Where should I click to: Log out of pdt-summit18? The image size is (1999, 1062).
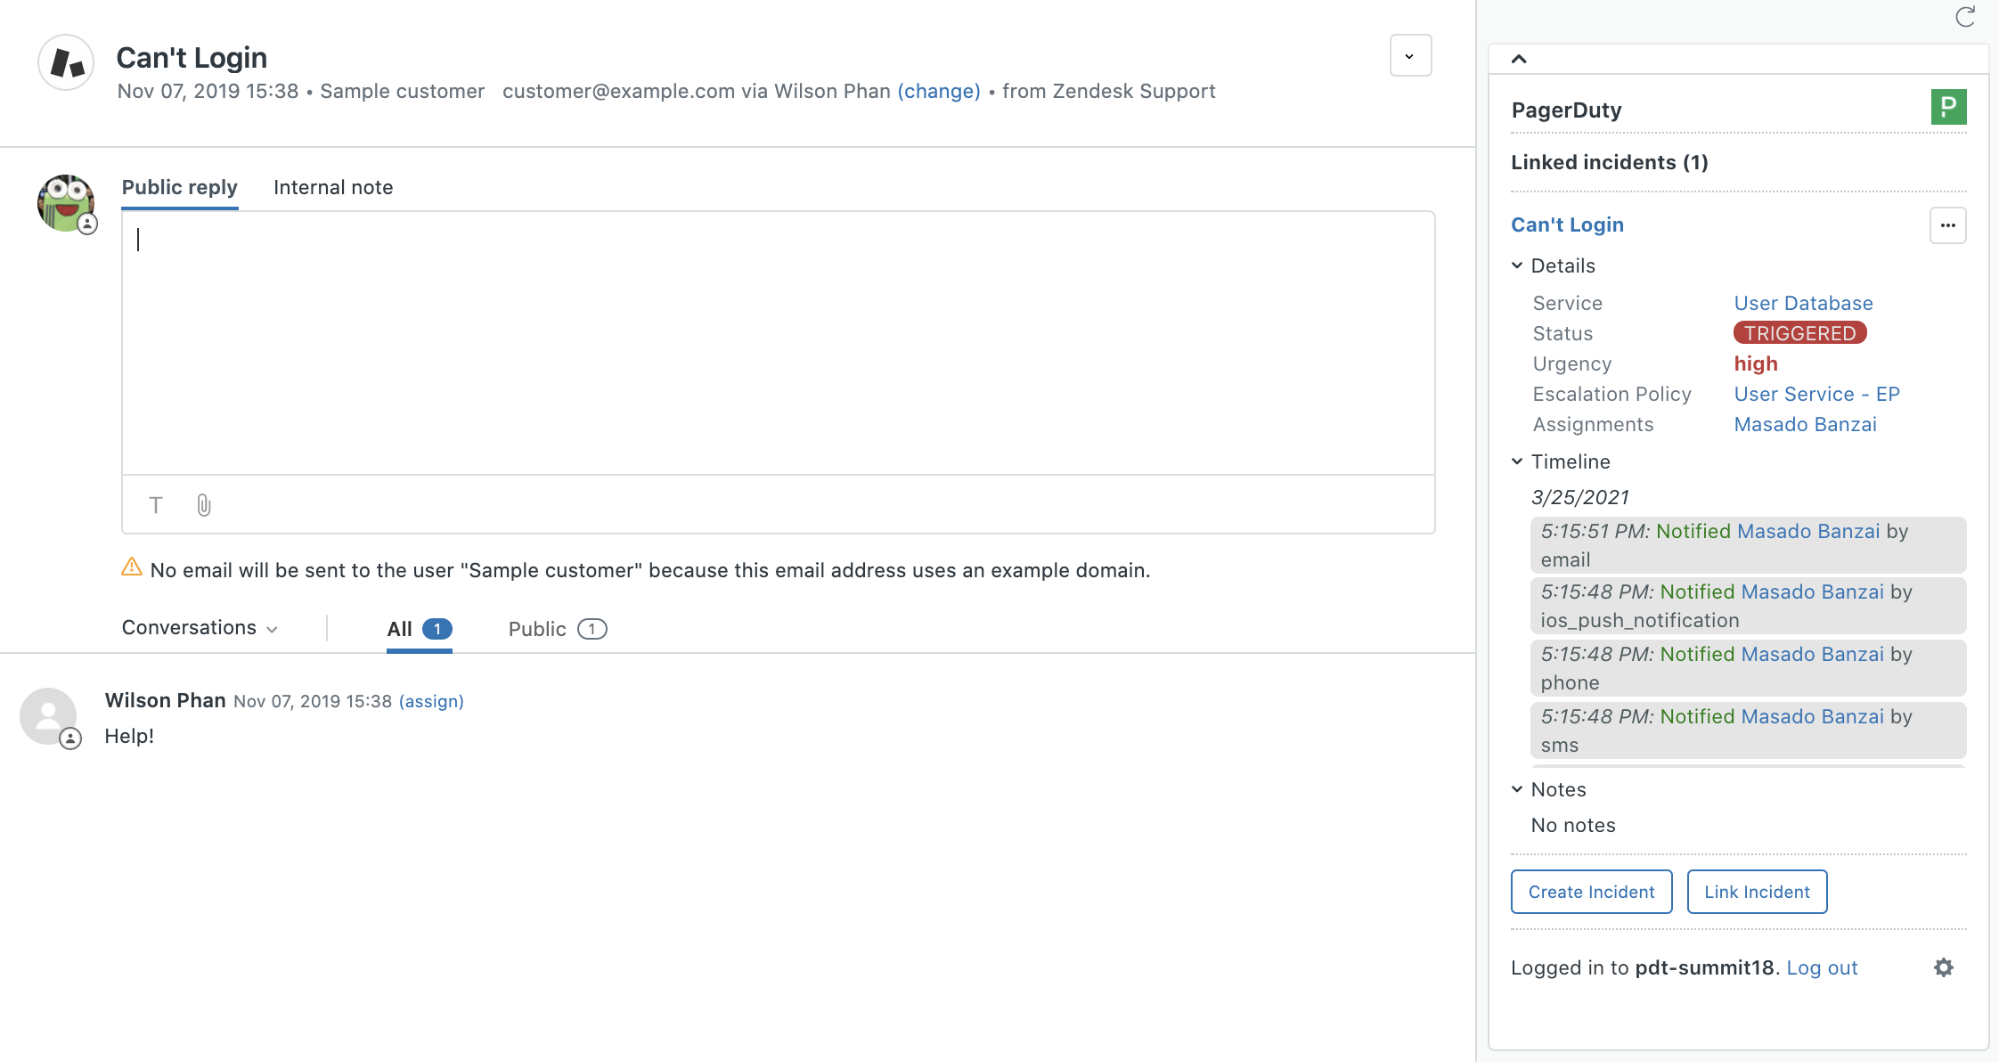1822,967
